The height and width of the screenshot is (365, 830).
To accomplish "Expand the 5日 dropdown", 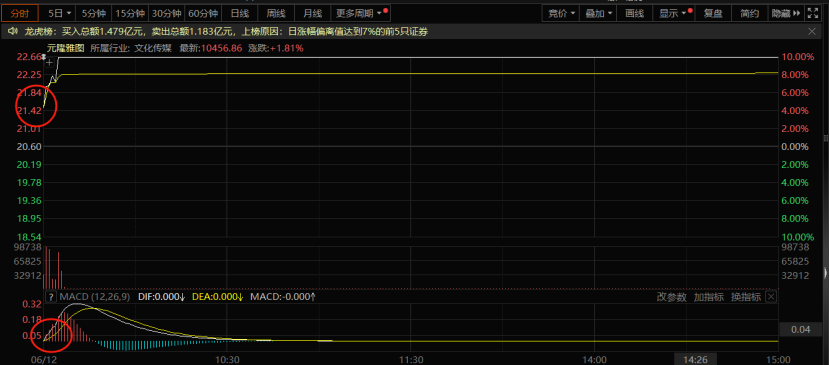I will (x=59, y=13).
